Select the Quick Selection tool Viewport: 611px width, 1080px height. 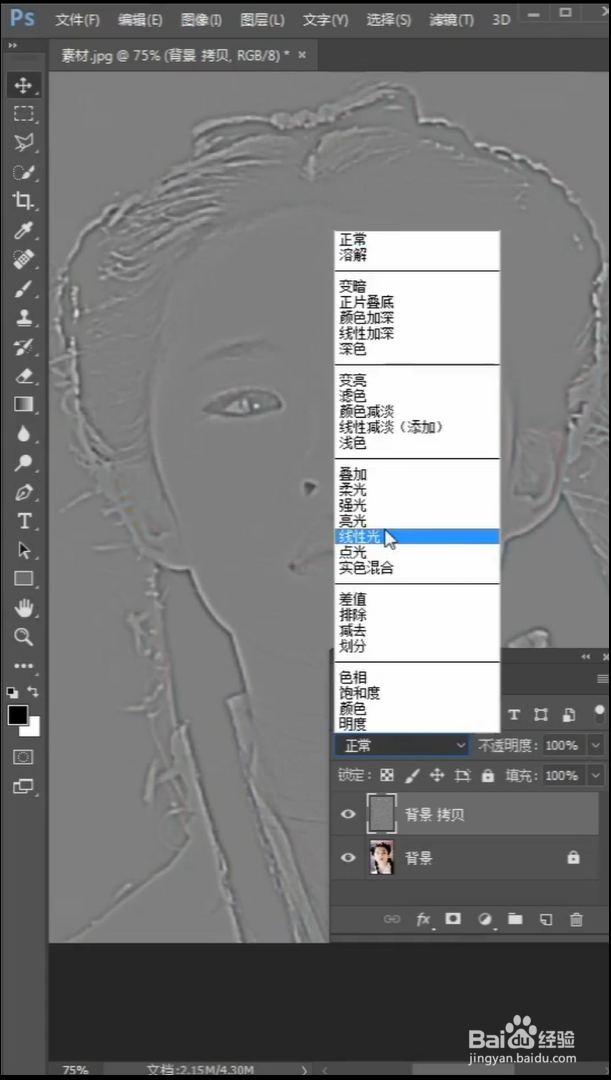pyautogui.click(x=23, y=172)
